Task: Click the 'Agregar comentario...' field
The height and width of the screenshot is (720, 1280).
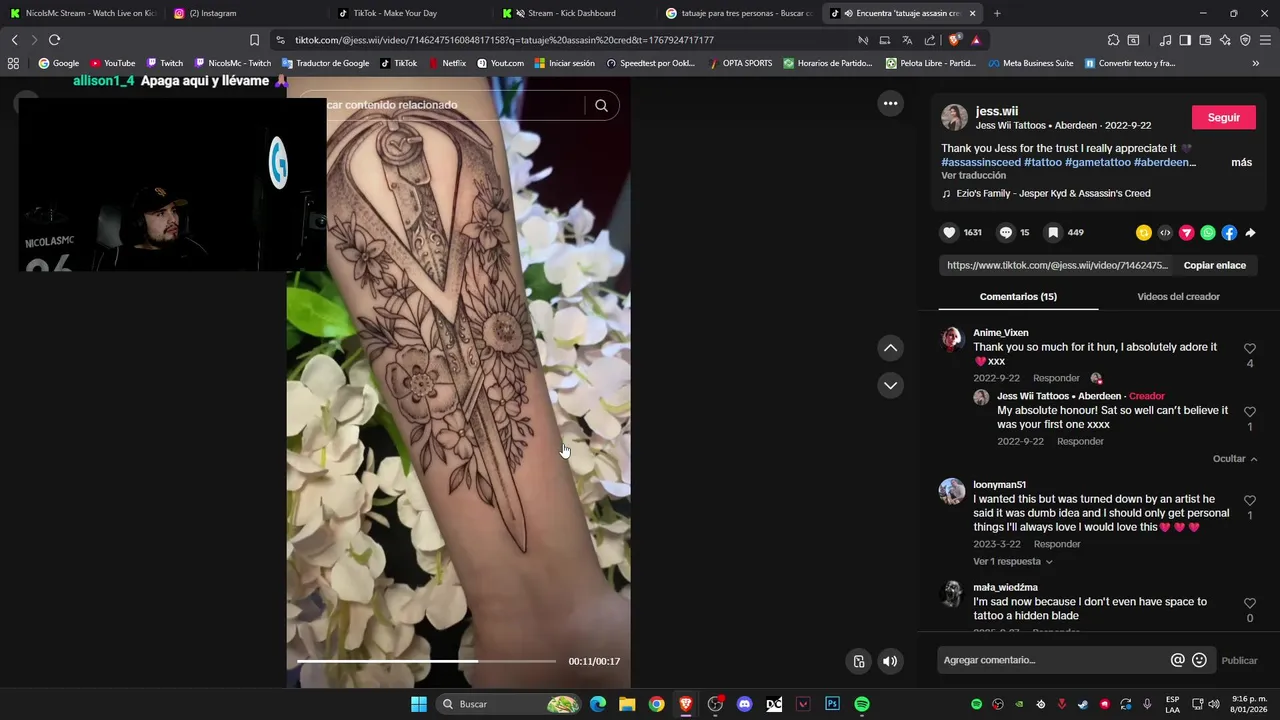Action: (1053, 660)
